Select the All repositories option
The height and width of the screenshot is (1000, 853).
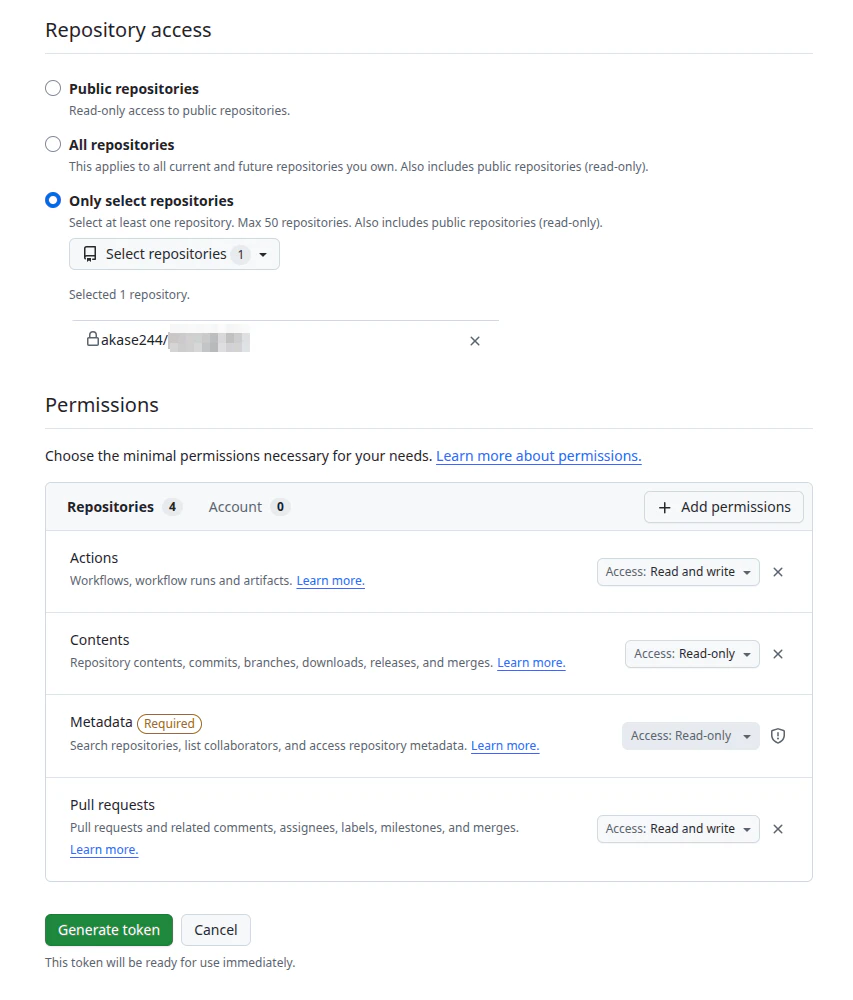[53, 144]
